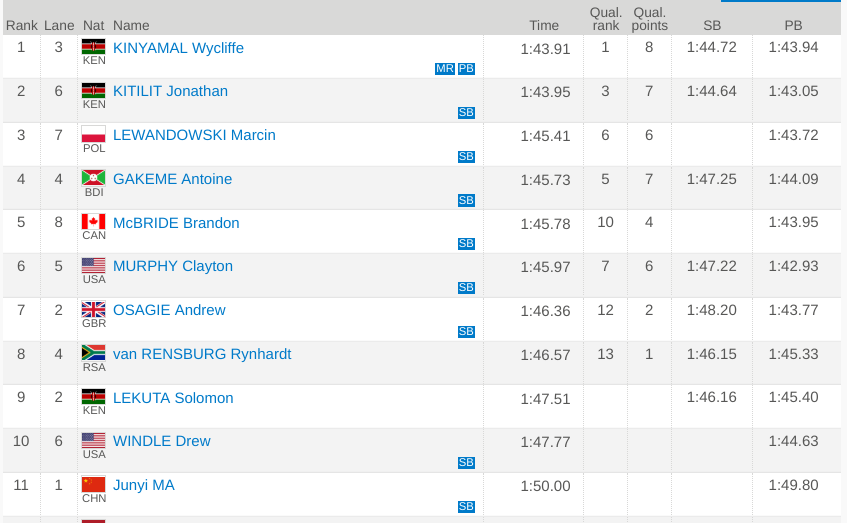This screenshot has width=847, height=523.
Task: Open athlete profile for KINYAMAL Wycliffe
Action: click(x=178, y=48)
